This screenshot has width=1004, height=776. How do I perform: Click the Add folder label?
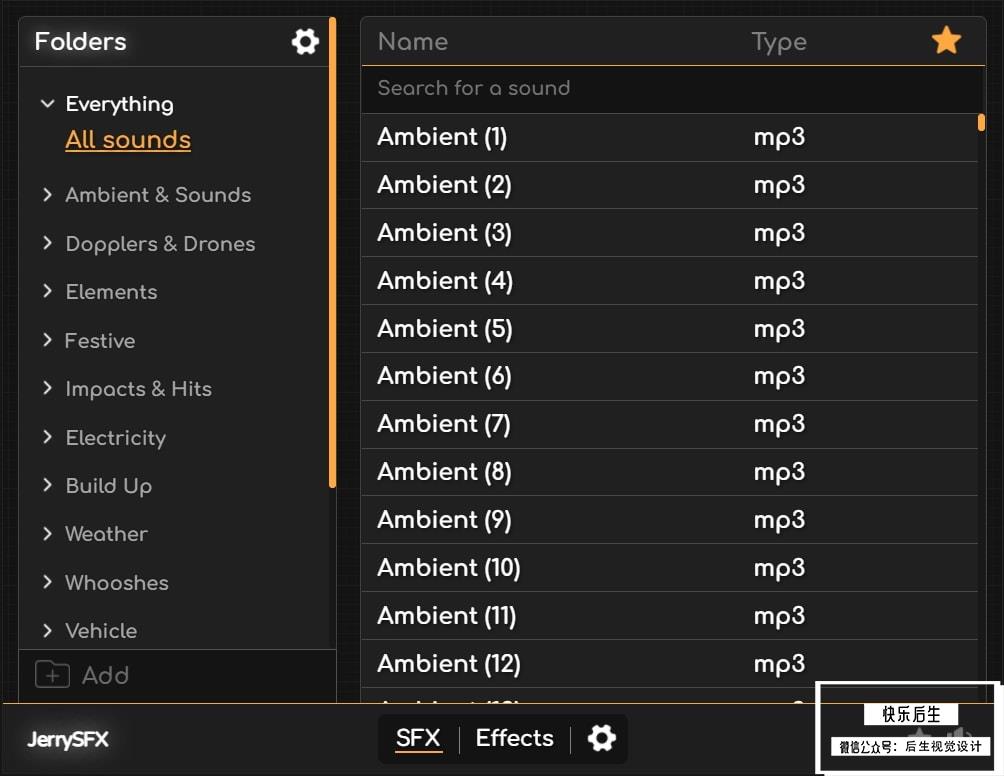[106, 675]
